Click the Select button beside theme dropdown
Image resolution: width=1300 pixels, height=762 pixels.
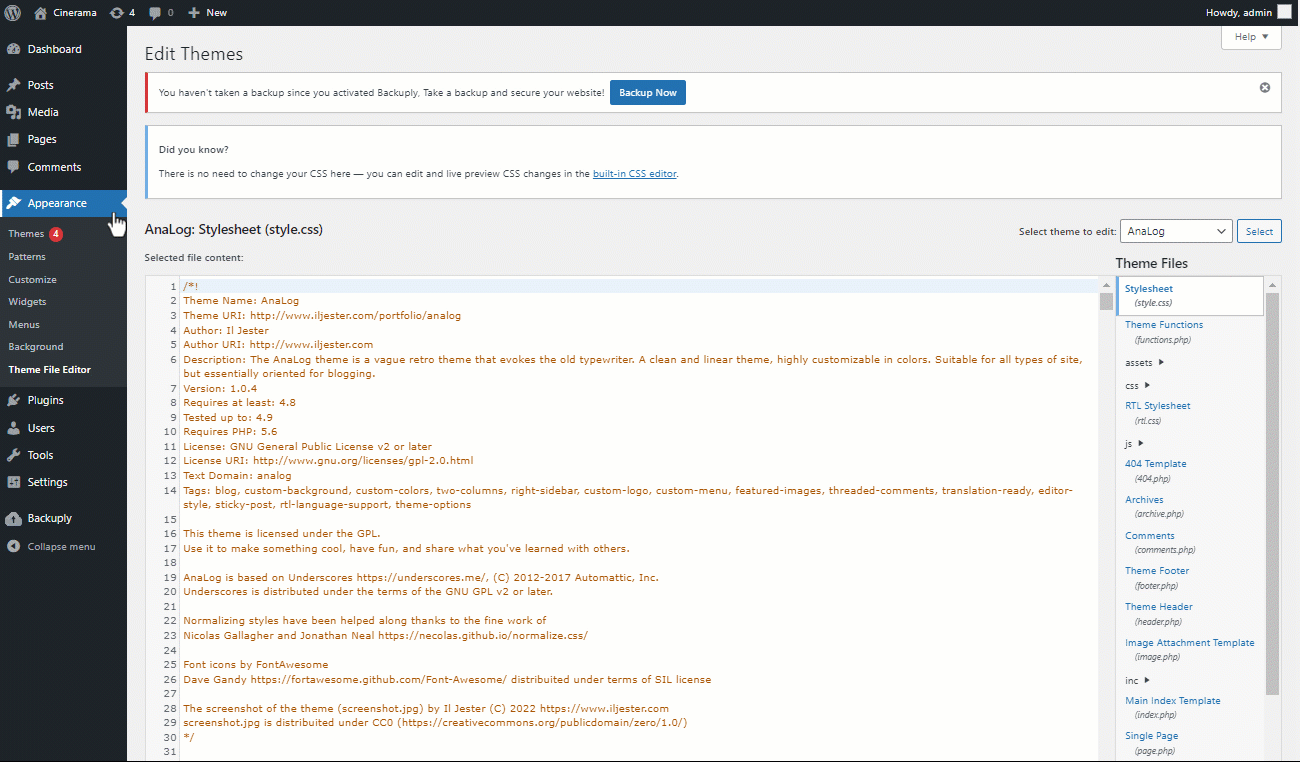1259,231
